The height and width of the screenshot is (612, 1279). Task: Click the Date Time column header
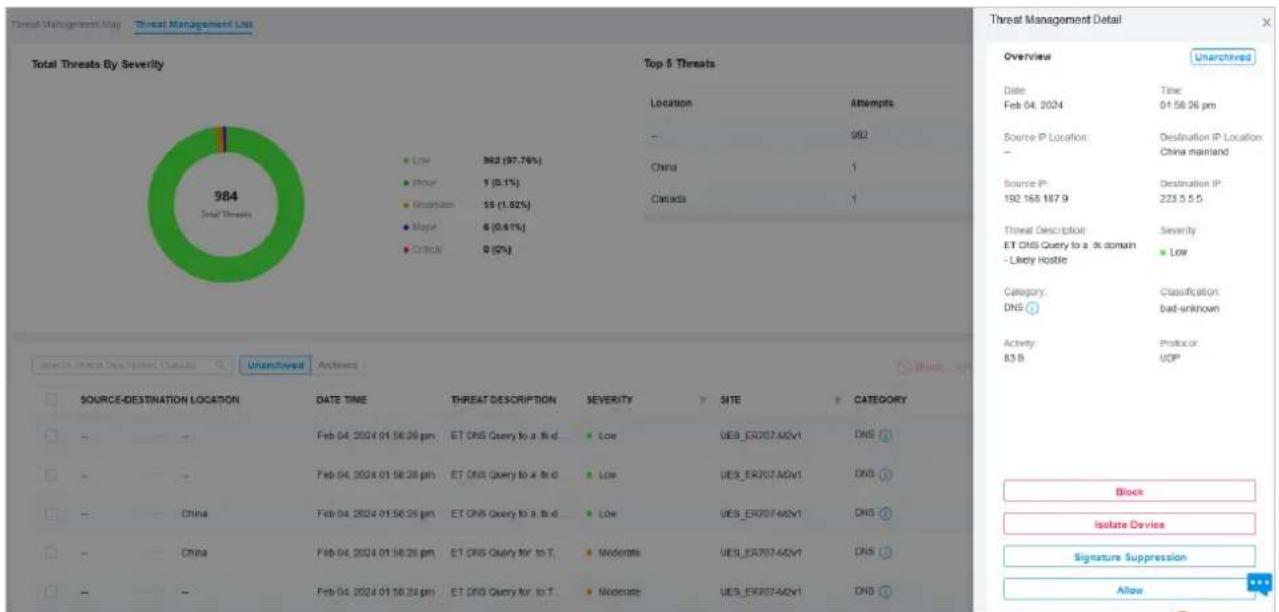[x=342, y=400]
